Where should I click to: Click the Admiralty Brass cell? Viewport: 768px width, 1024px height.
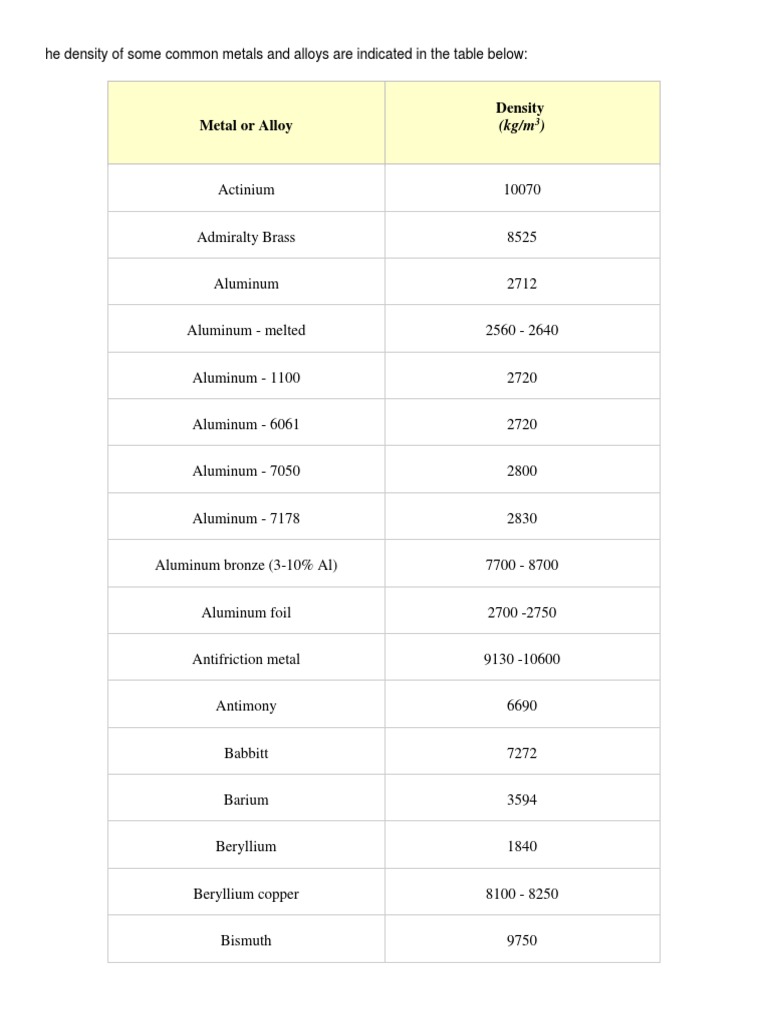click(246, 237)
